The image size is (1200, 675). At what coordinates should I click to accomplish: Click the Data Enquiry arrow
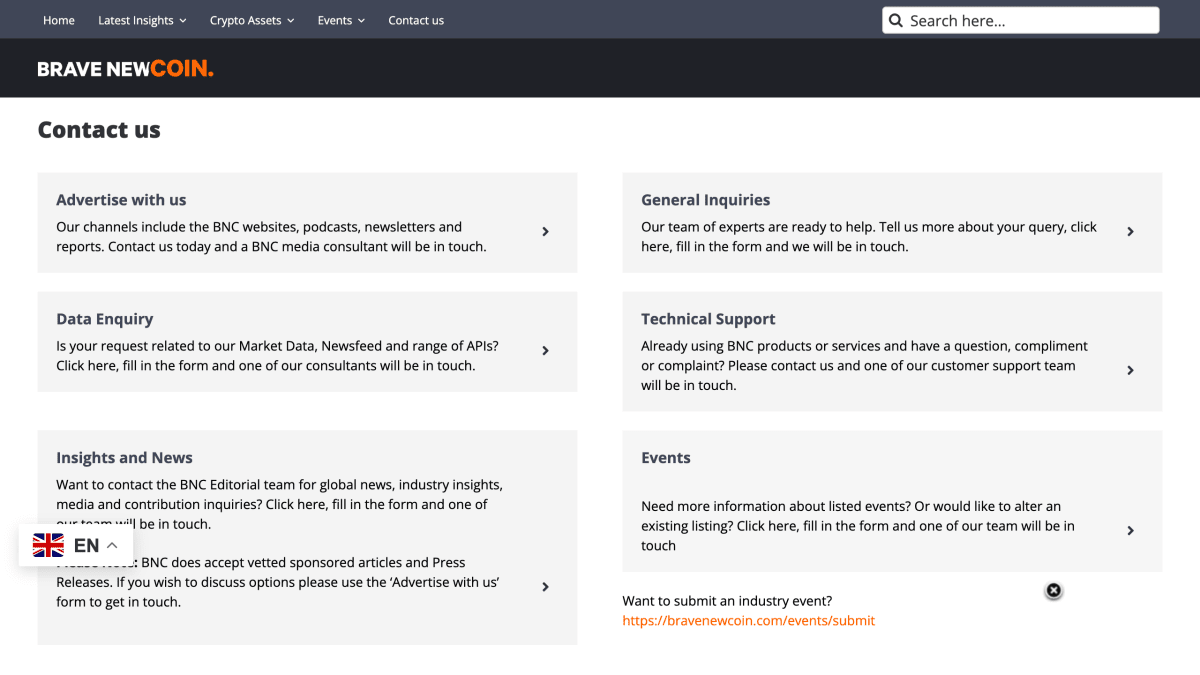[x=545, y=350]
